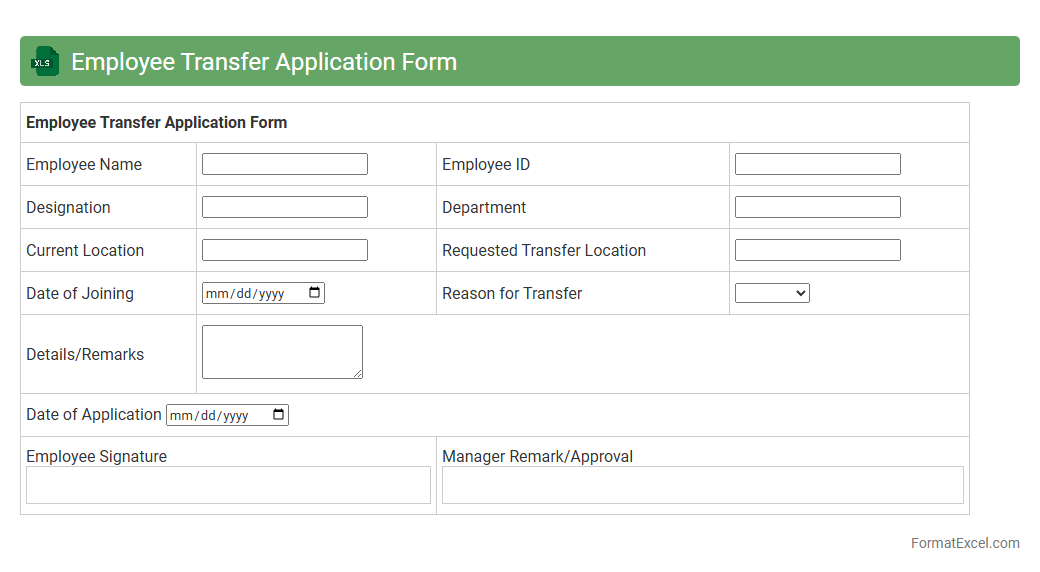Select the year segment in Date of Joining
The width and height of the screenshot is (1040, 572).
click(x=271, y=294)
